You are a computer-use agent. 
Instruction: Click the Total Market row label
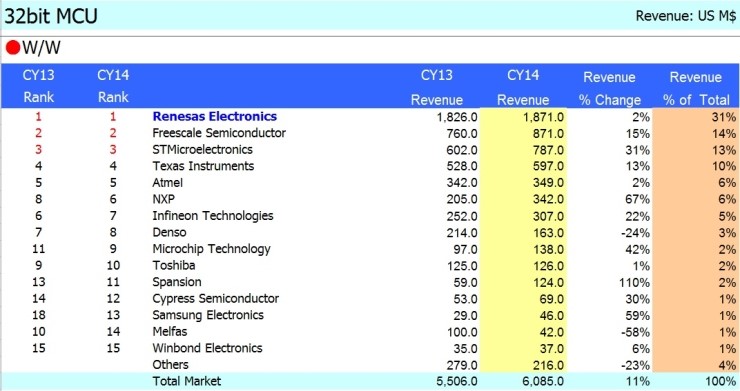click(186, 381)
